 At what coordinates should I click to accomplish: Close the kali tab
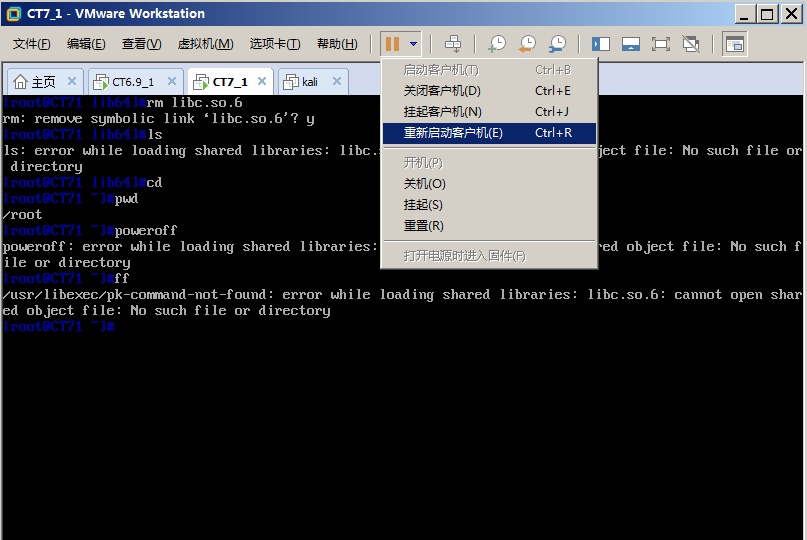337,81
